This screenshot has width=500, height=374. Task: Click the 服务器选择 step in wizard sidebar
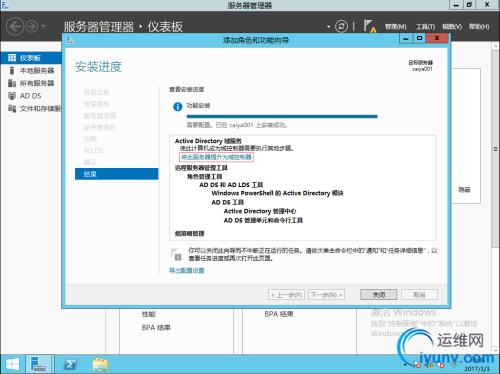coord(100,116)
